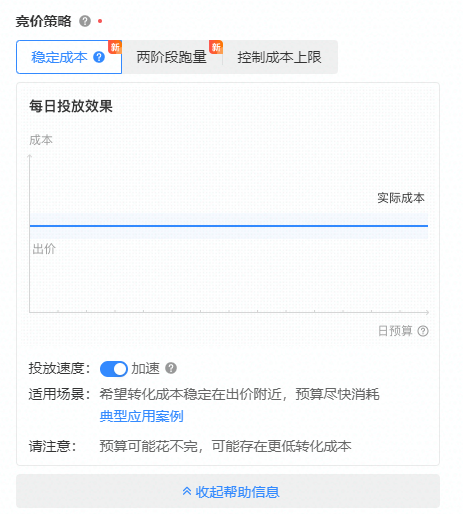Switch to 两阶段跑量 strategy tab
463x514 pixels.
(x=172, y=57)
